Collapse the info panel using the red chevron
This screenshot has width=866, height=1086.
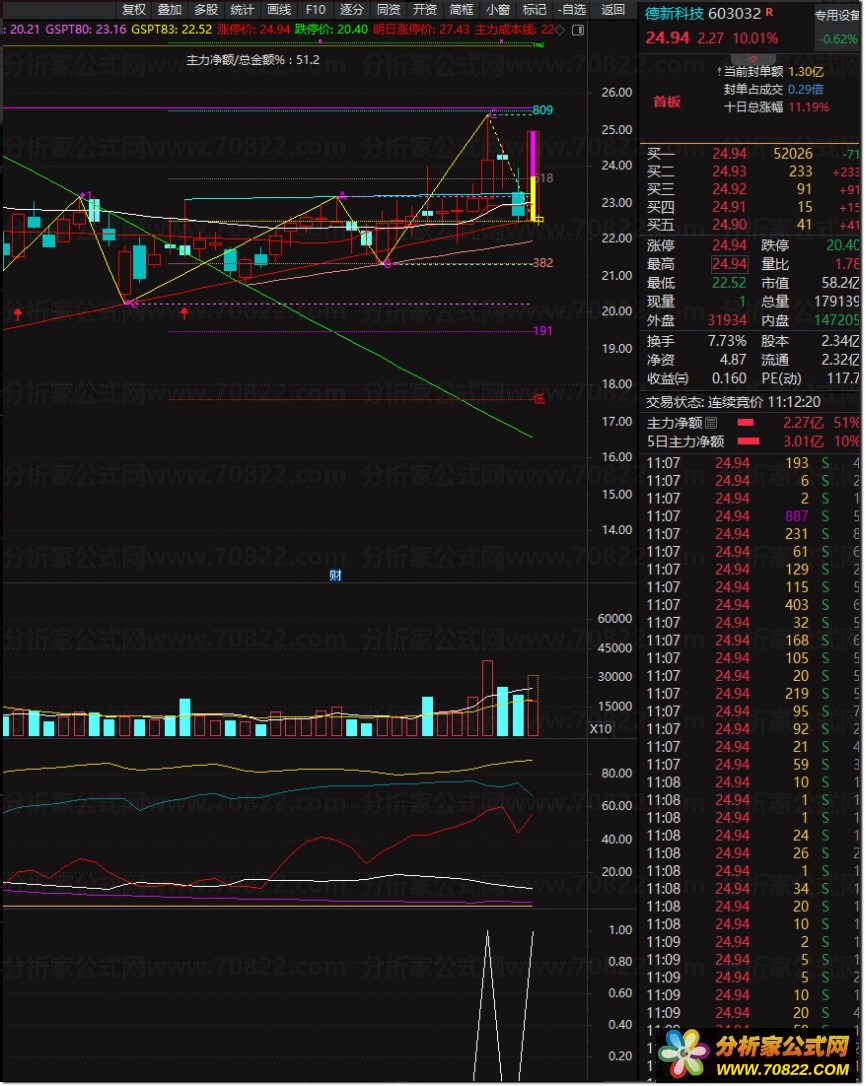click(753, 59)
